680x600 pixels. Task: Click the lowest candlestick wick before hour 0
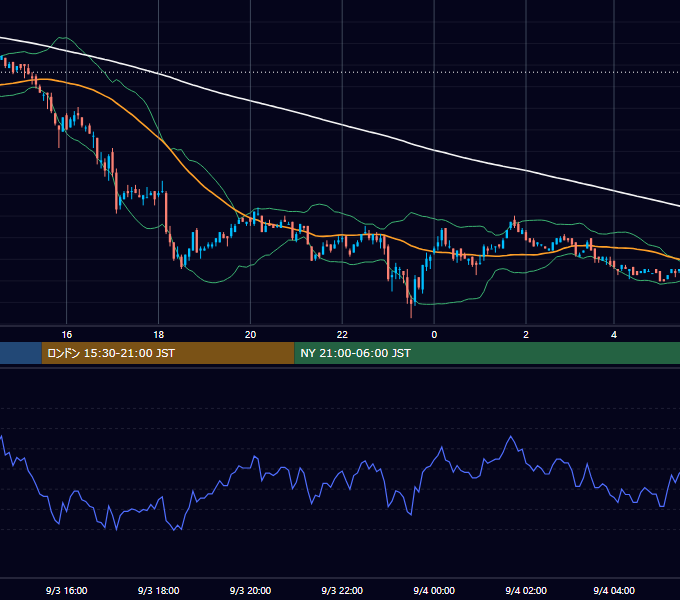pyautogui.click(x=411, y=311)
